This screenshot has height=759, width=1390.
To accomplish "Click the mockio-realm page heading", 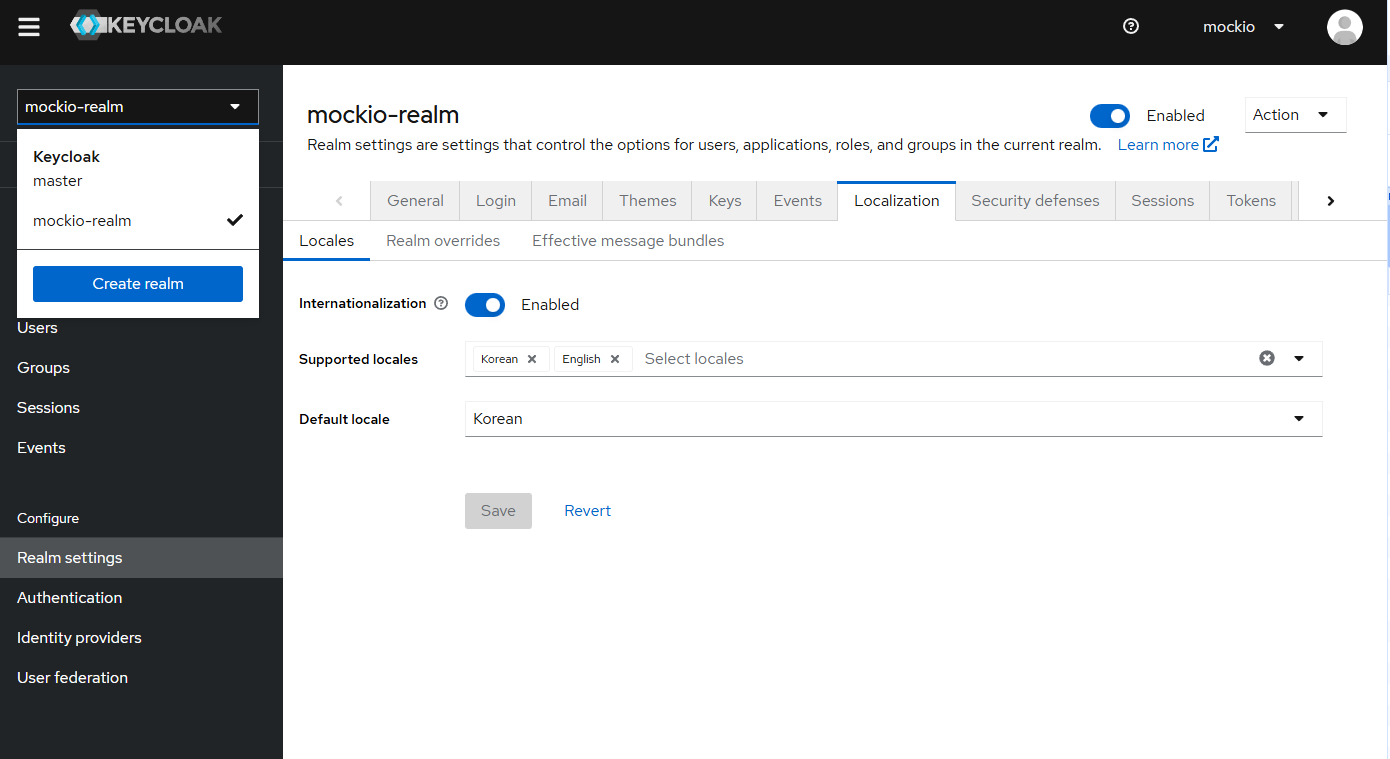I will coord(383,115).
